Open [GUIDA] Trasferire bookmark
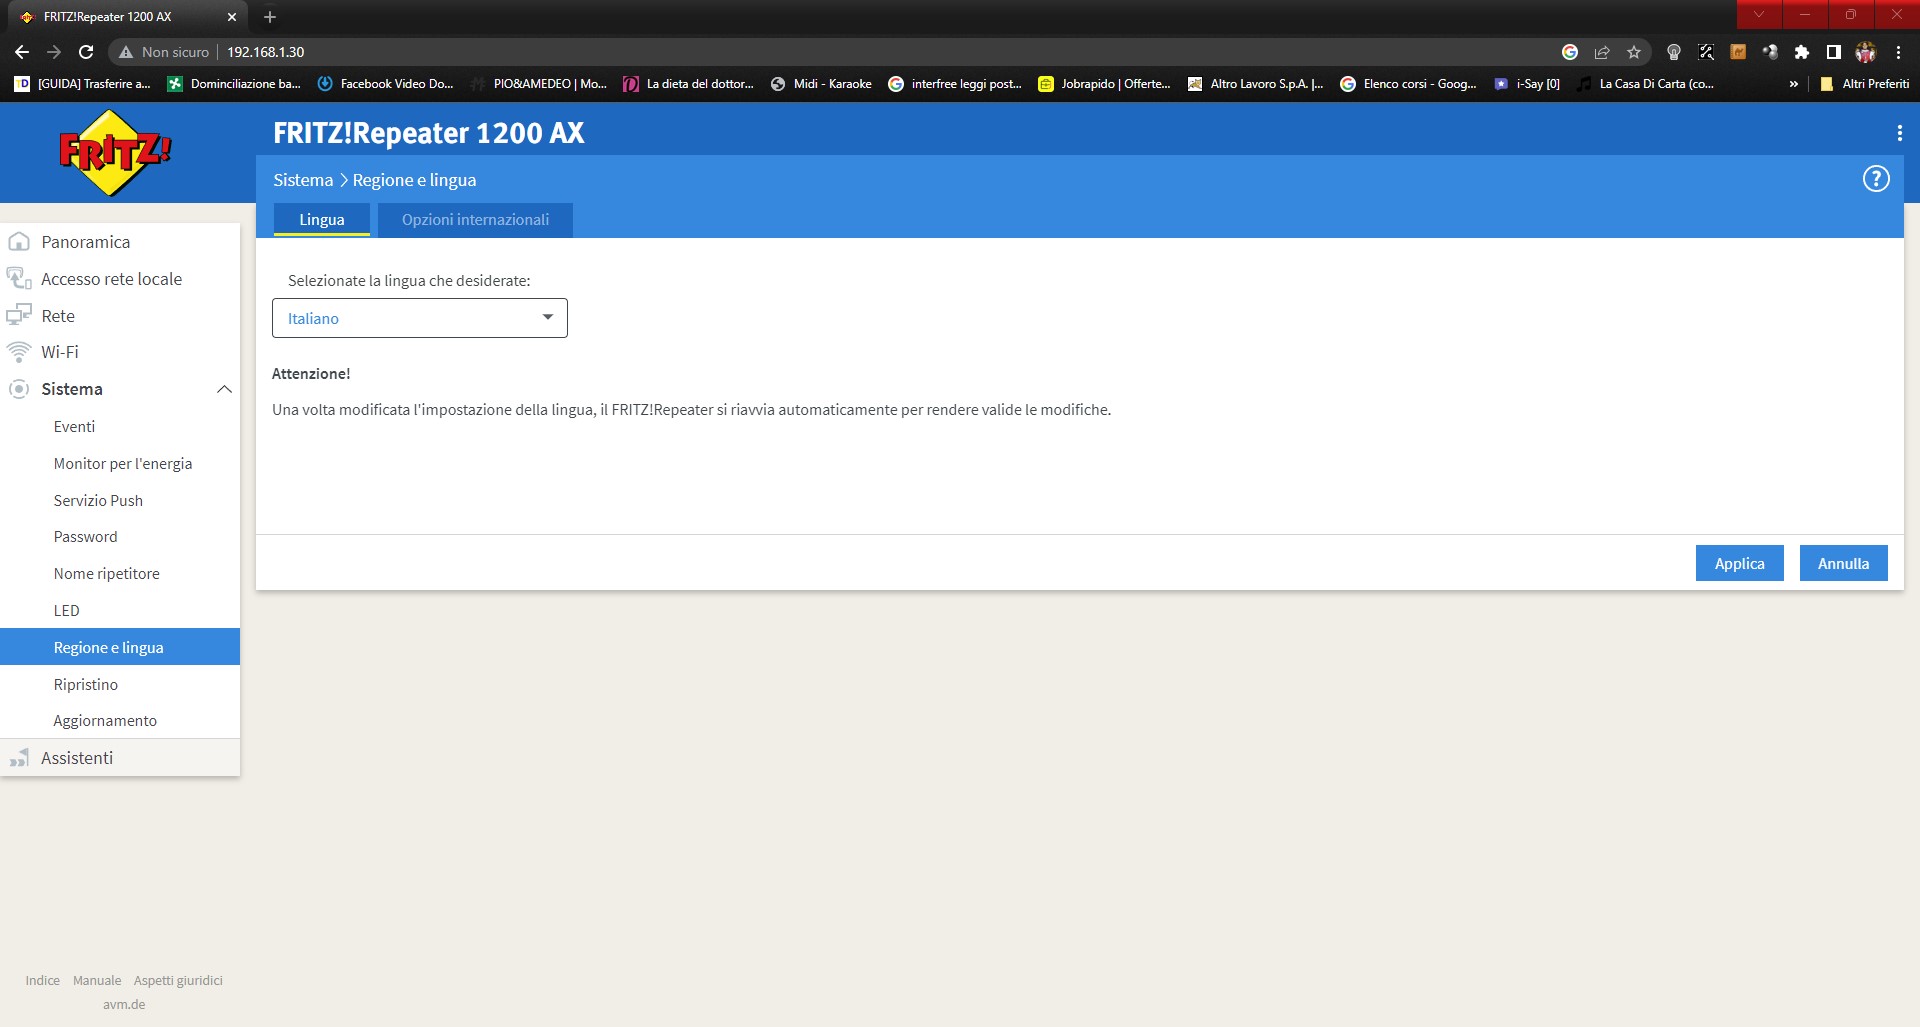Image resolution: width=1920 pixels, height=1027 pixels. [x=83, y=84]
